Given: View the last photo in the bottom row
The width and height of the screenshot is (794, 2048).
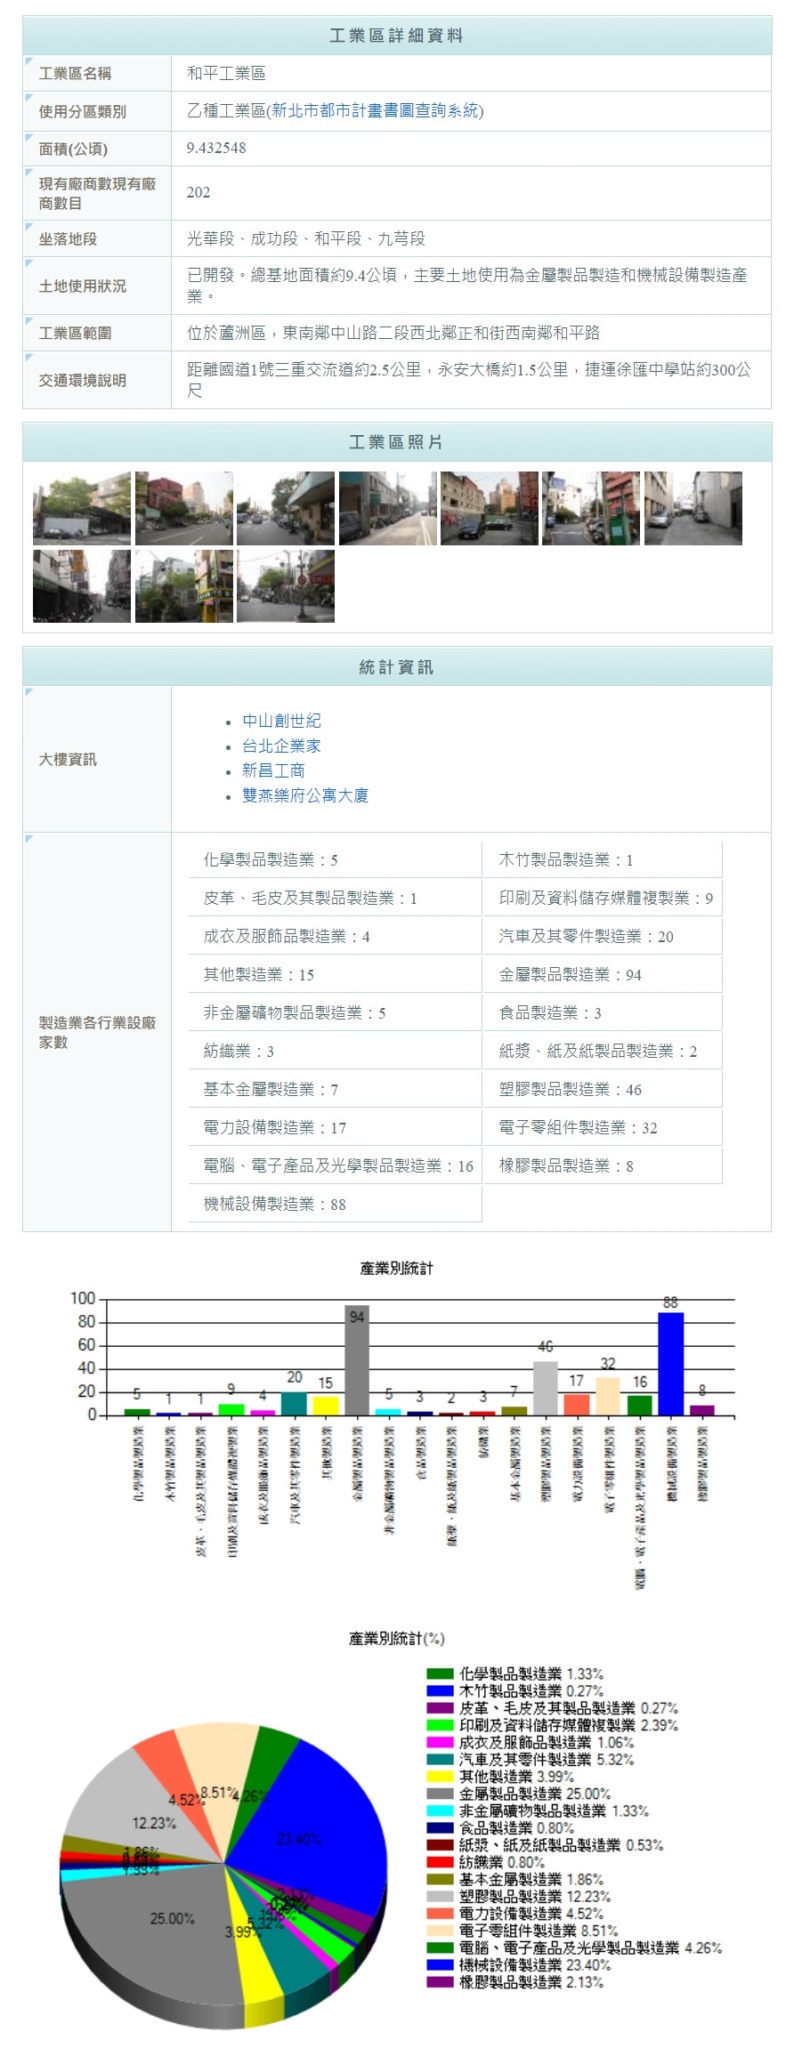Looking at the screenshot, I should 286,586.
